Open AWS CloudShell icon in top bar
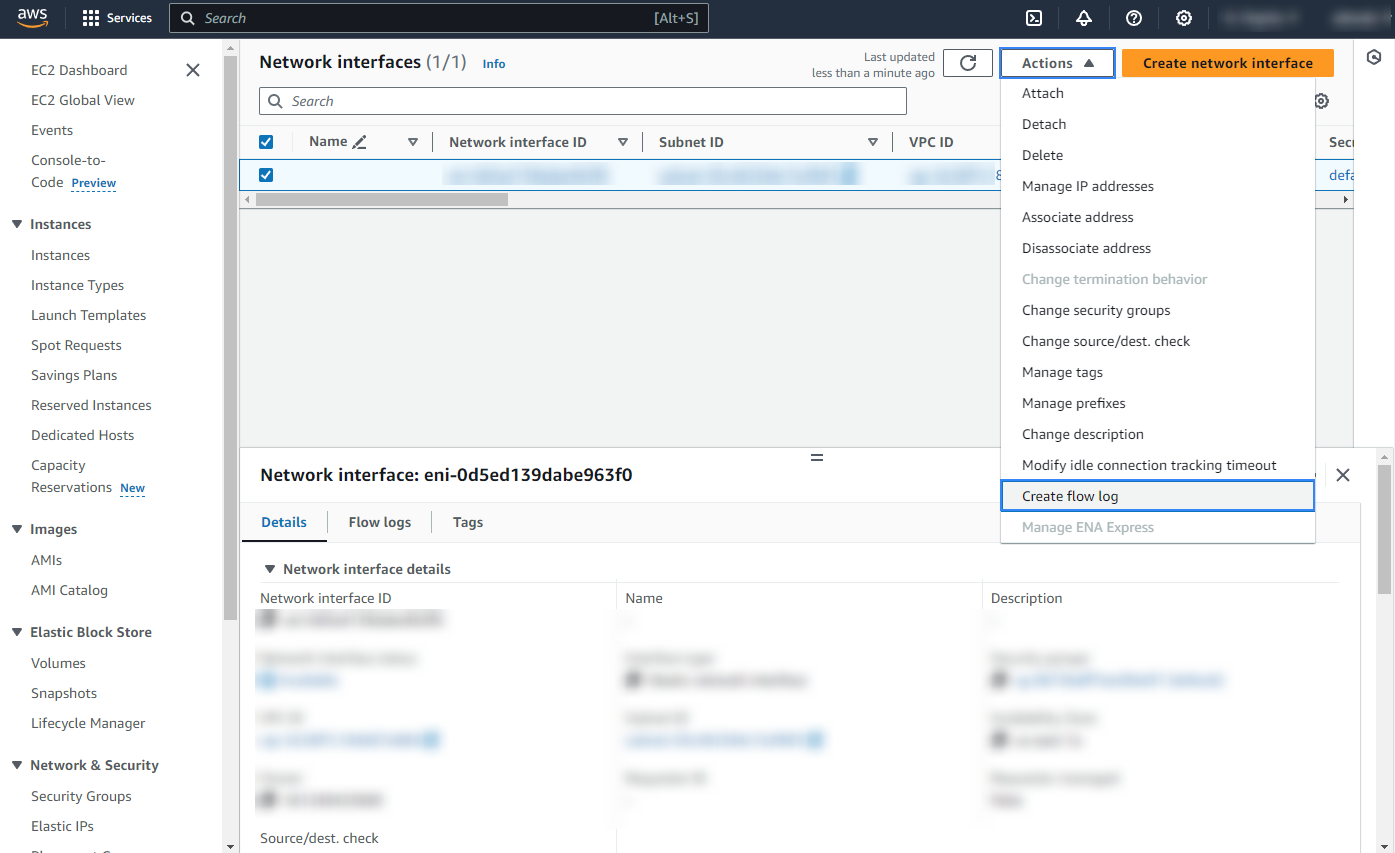Viewport: 1395px width, 853px height. click(1035, 18)
